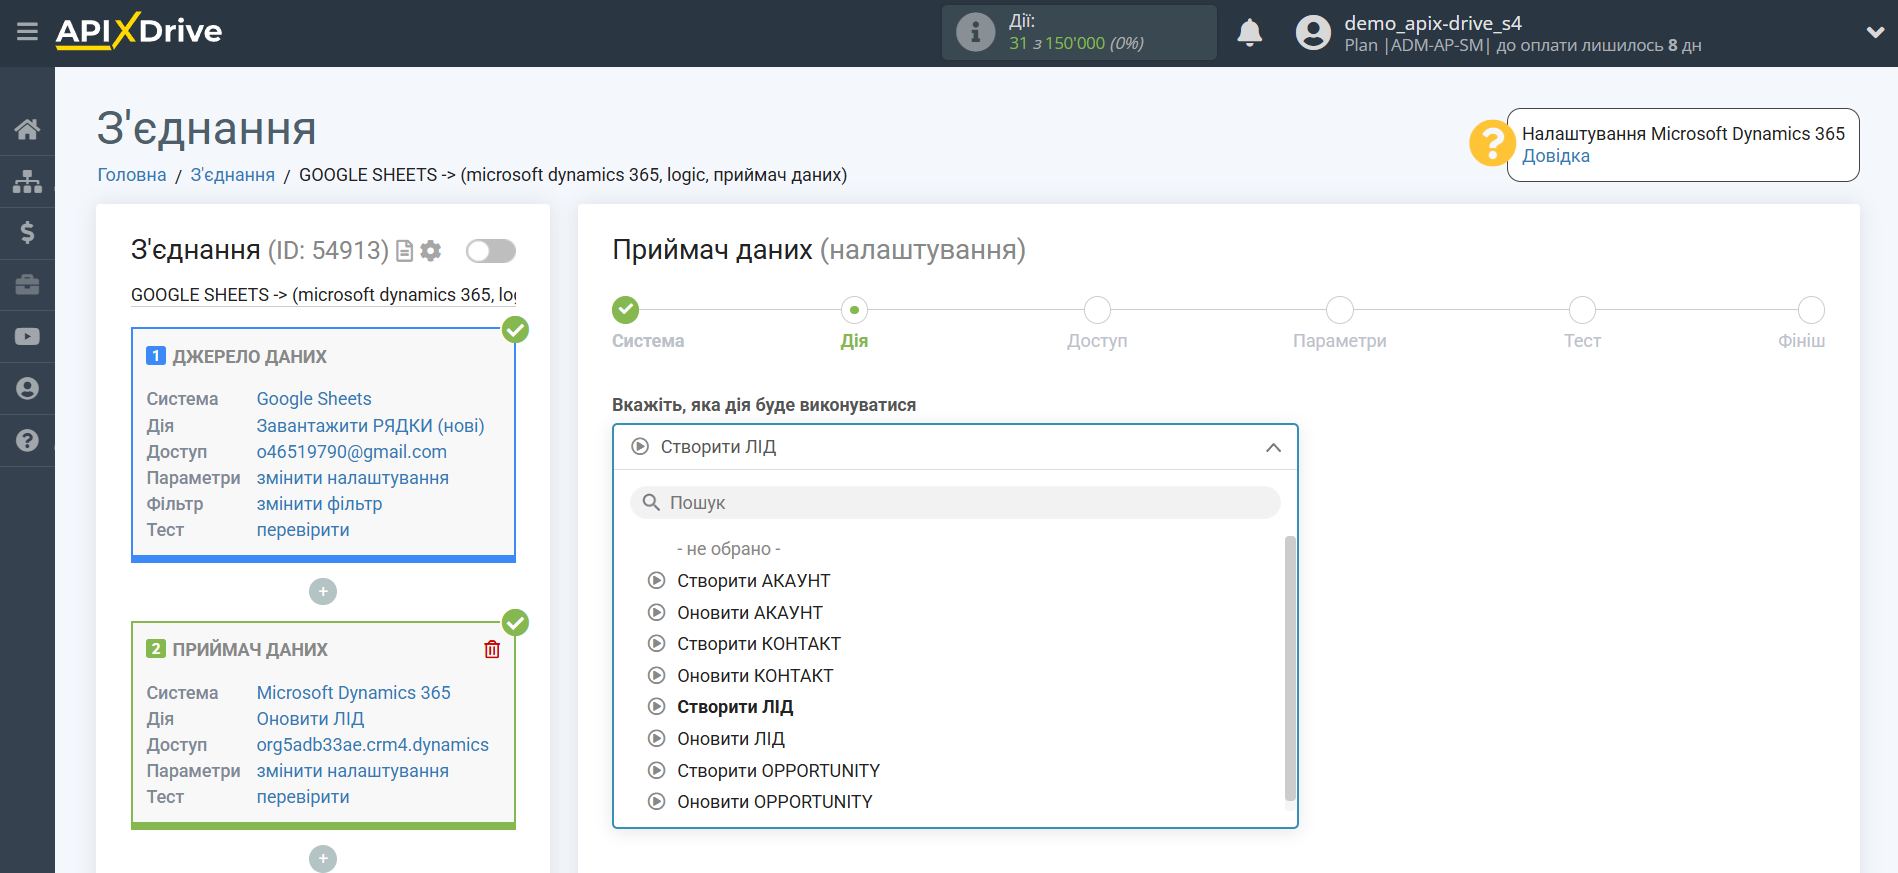The height and width of the screenshot is (873, 1898).
Task: Click the dropdown list scrollbar
Action: pyautogui.click(x=1290, y=668)
